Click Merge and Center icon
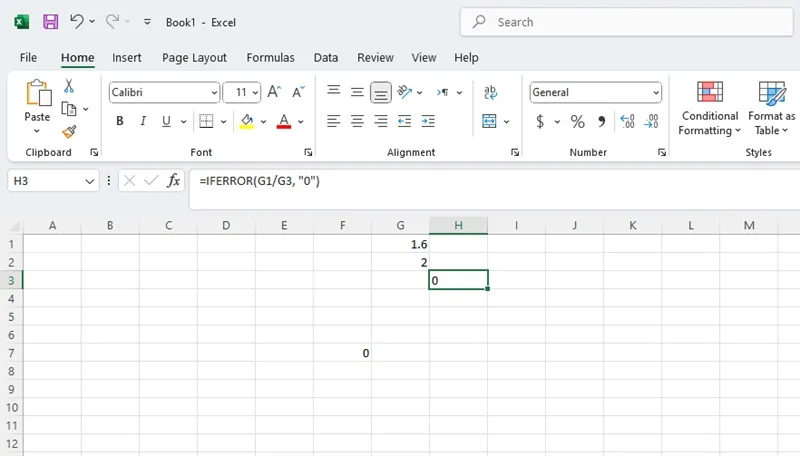The image size is (800, 456). click(489, 121)
